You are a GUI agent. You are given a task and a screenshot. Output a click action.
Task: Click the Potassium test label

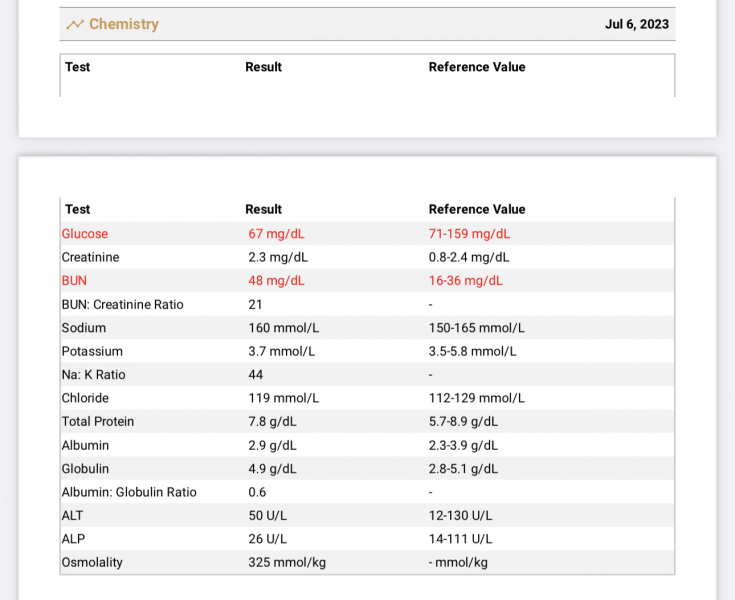[92, 351]
